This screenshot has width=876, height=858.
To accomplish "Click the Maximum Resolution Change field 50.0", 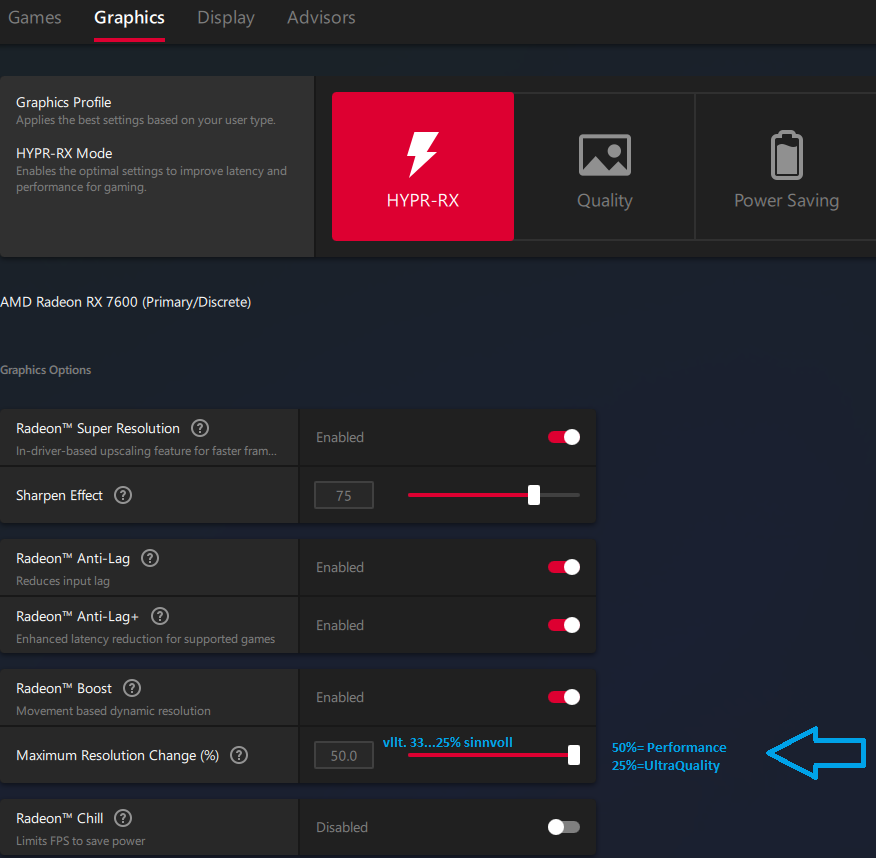I will point(344,755).
